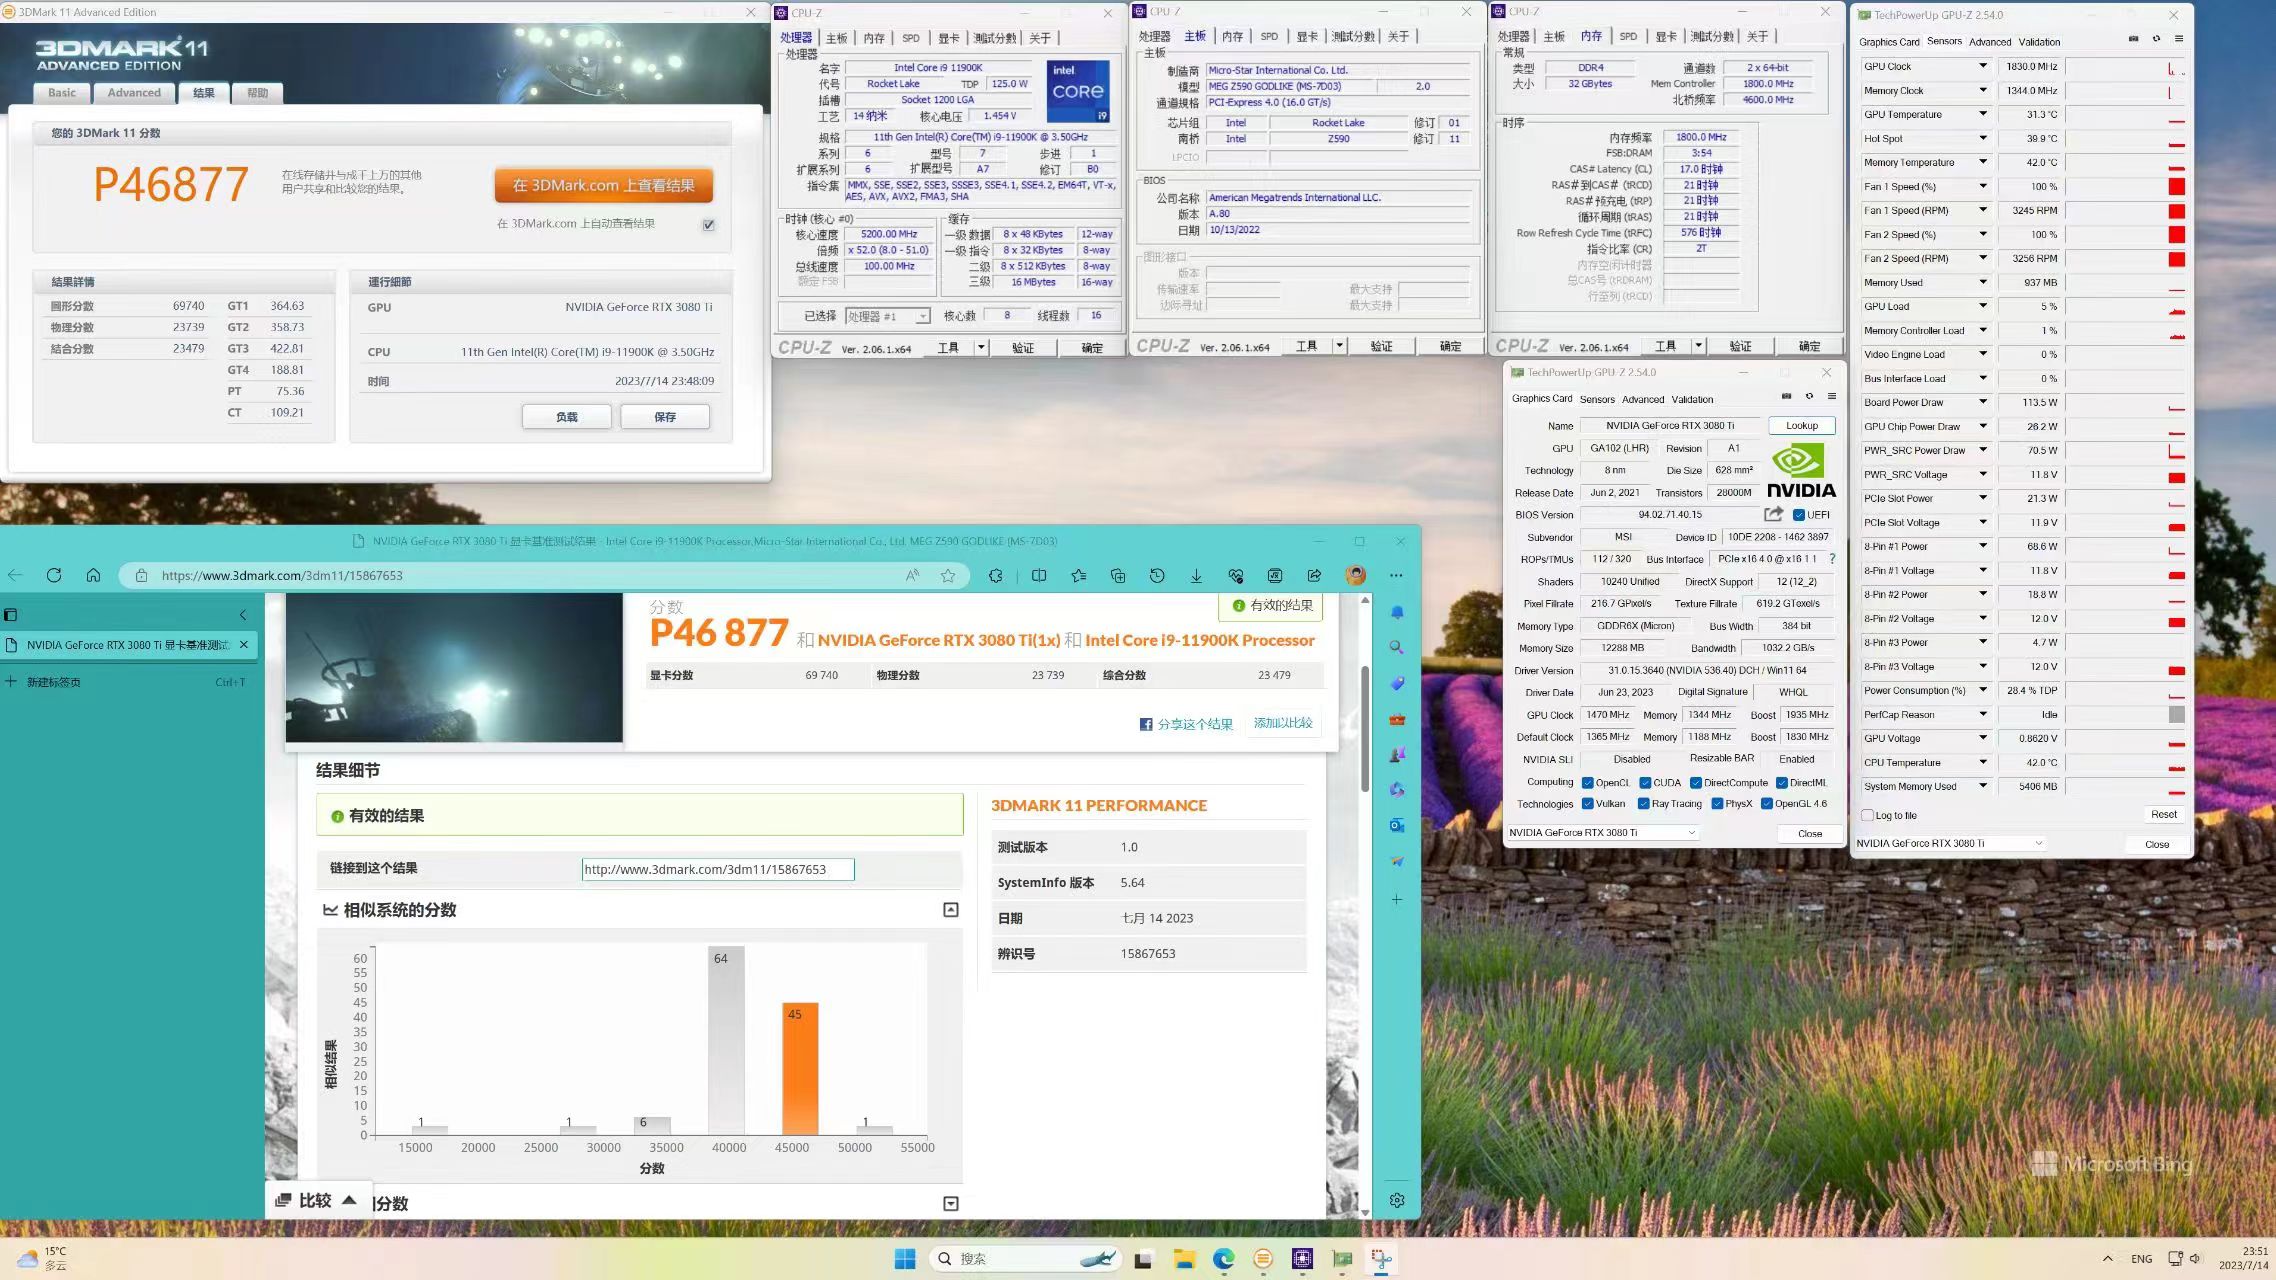Viewport: 2276px width, 1280px height.
Task: Toggle the PhysX checkbox
Action: point(1717,804)
